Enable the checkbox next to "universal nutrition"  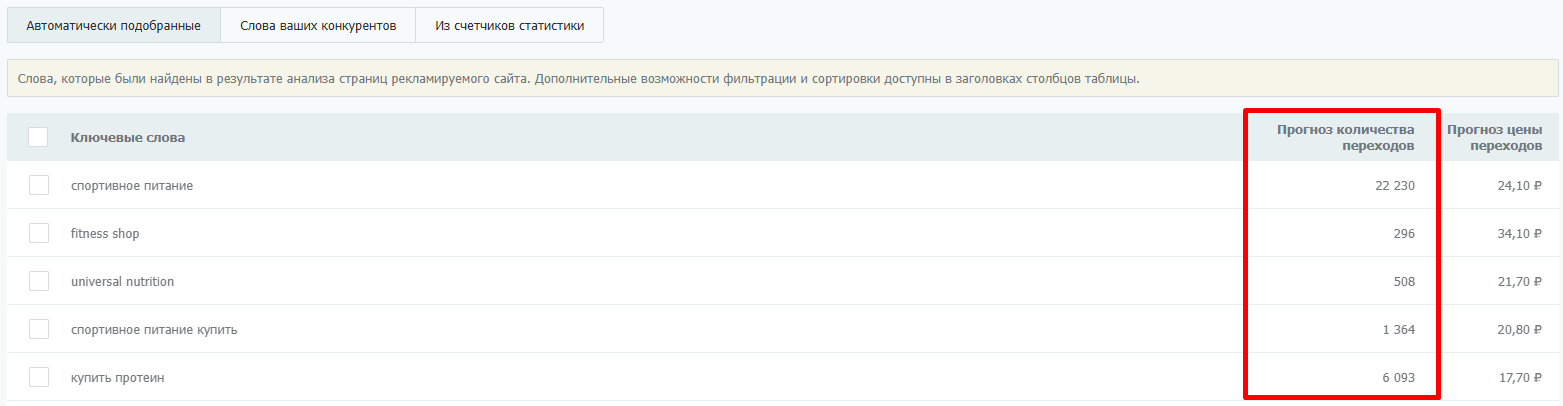tap(39, 281)
